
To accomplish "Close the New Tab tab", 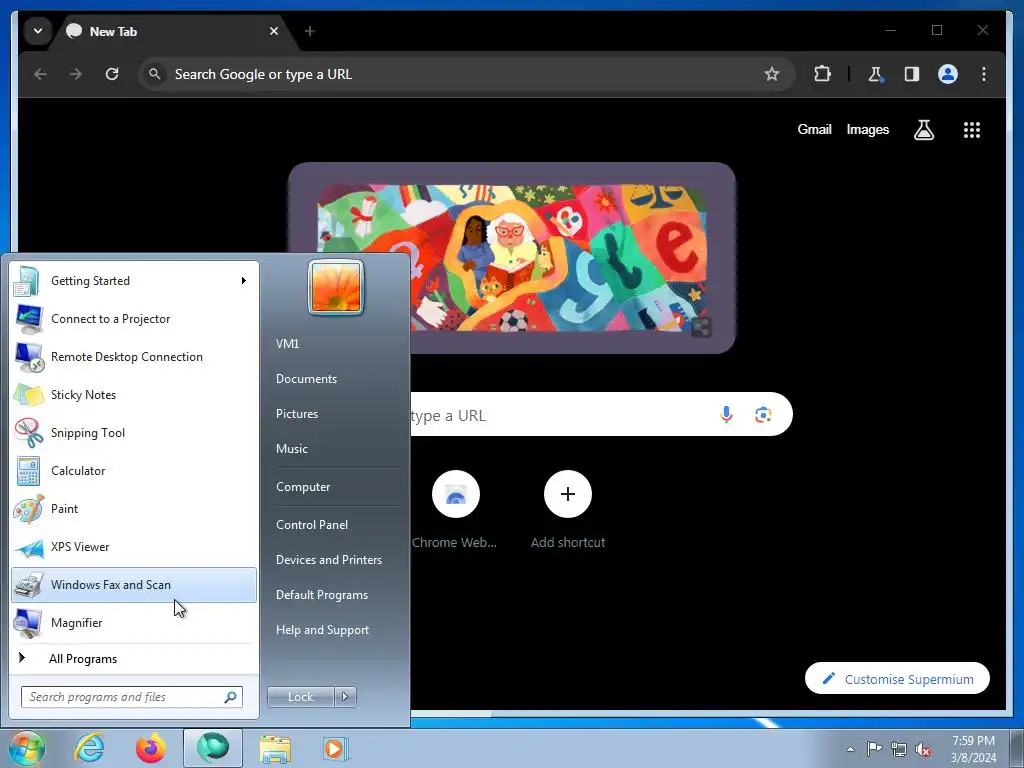I will (274, 31).
